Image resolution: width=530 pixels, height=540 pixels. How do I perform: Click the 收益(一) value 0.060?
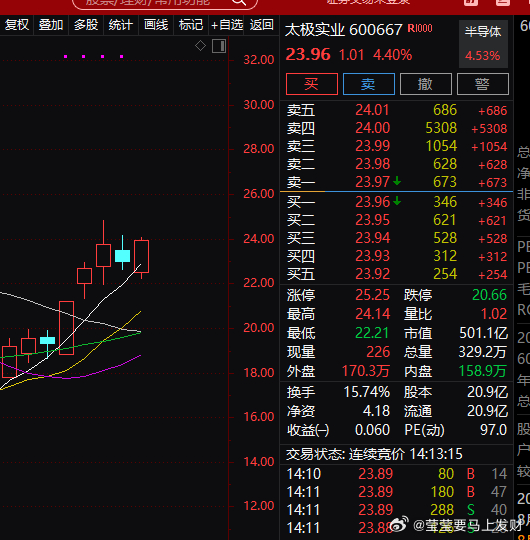pos(372,430)
